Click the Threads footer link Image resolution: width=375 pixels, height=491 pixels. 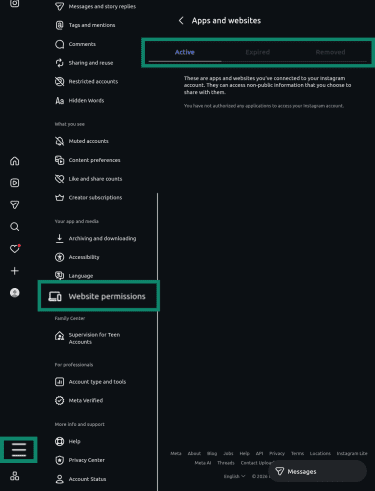pyautogui.click(x=226, y=463)
